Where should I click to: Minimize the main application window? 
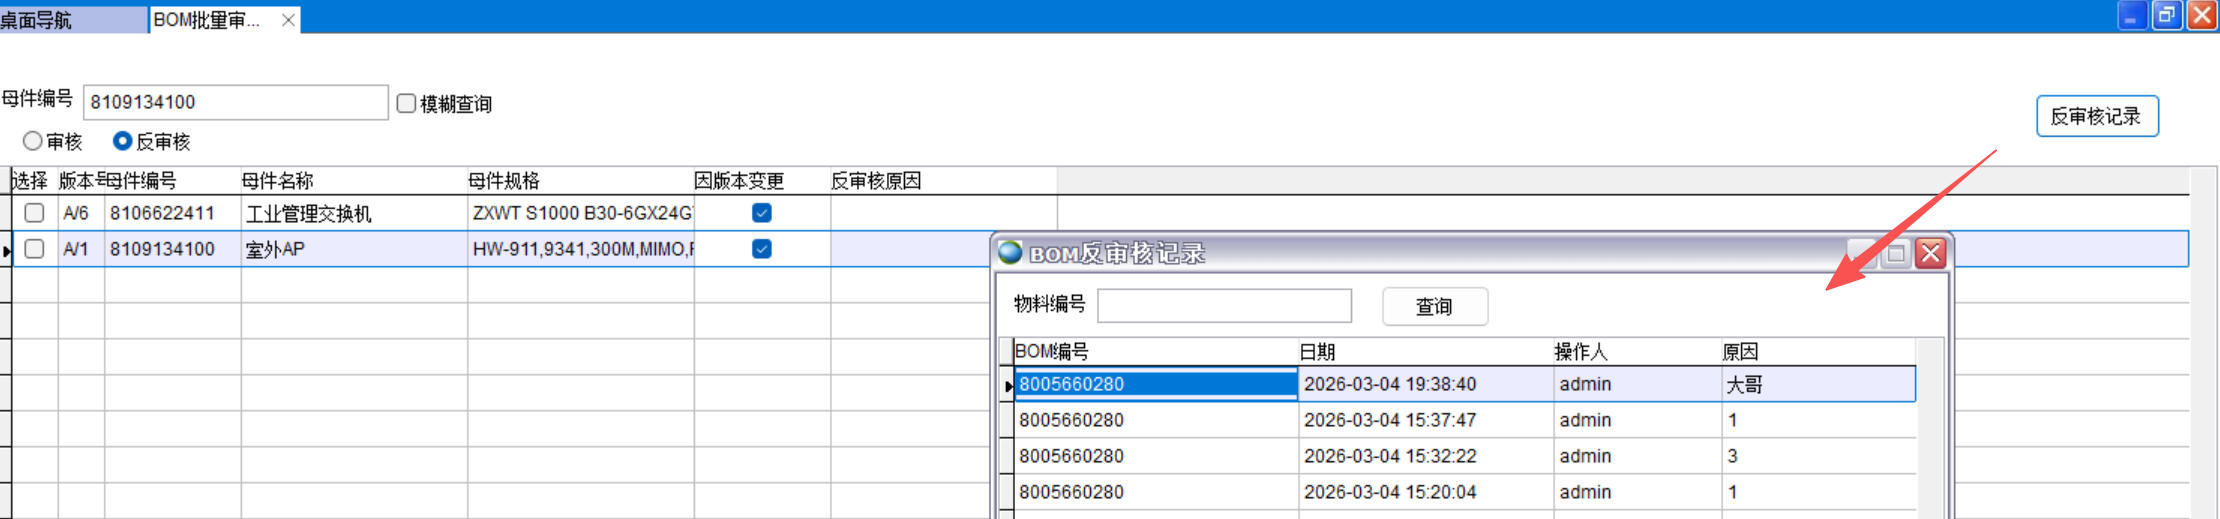coord(2132,16)
